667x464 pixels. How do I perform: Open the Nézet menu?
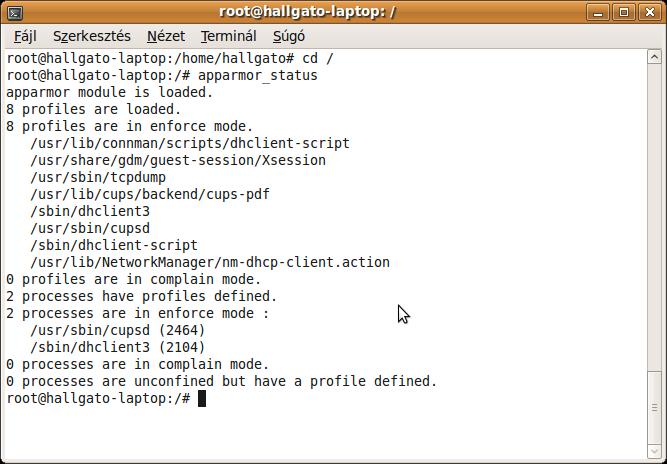(x=166, y=36)
